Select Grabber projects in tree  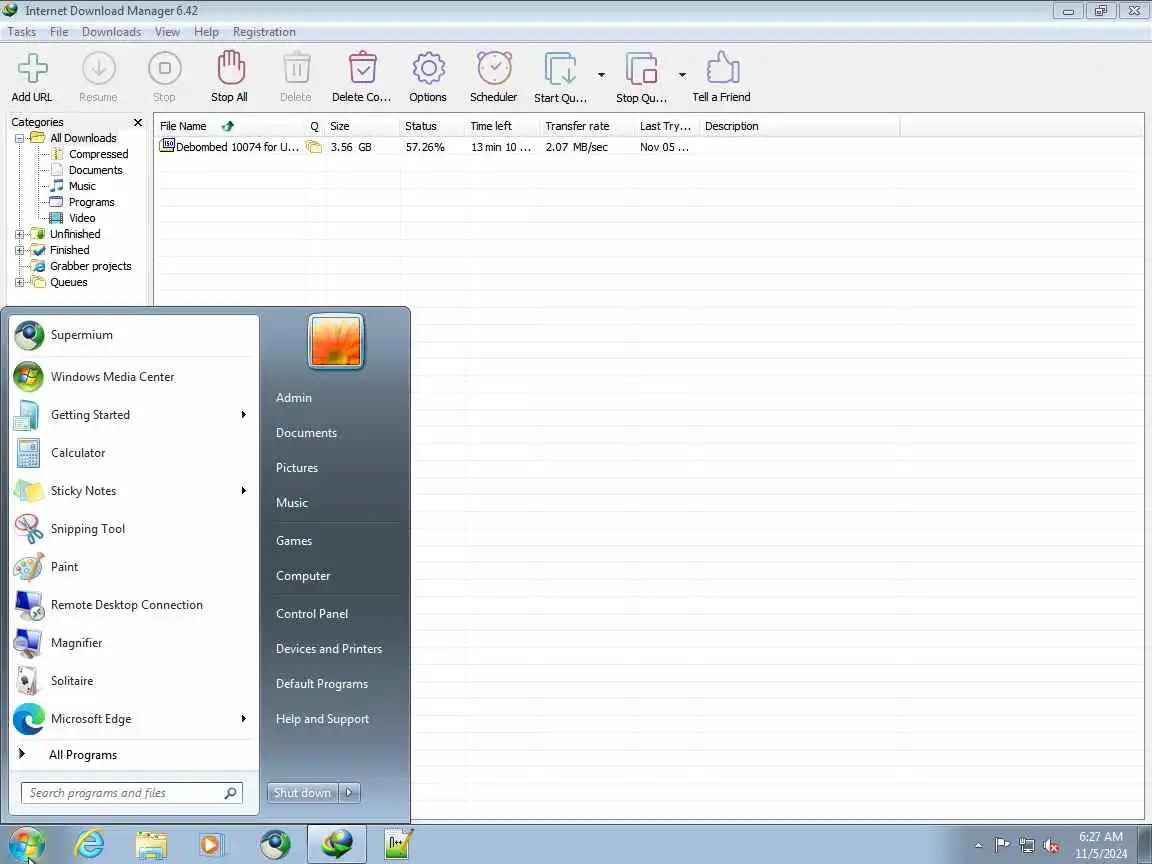point(90,266)
